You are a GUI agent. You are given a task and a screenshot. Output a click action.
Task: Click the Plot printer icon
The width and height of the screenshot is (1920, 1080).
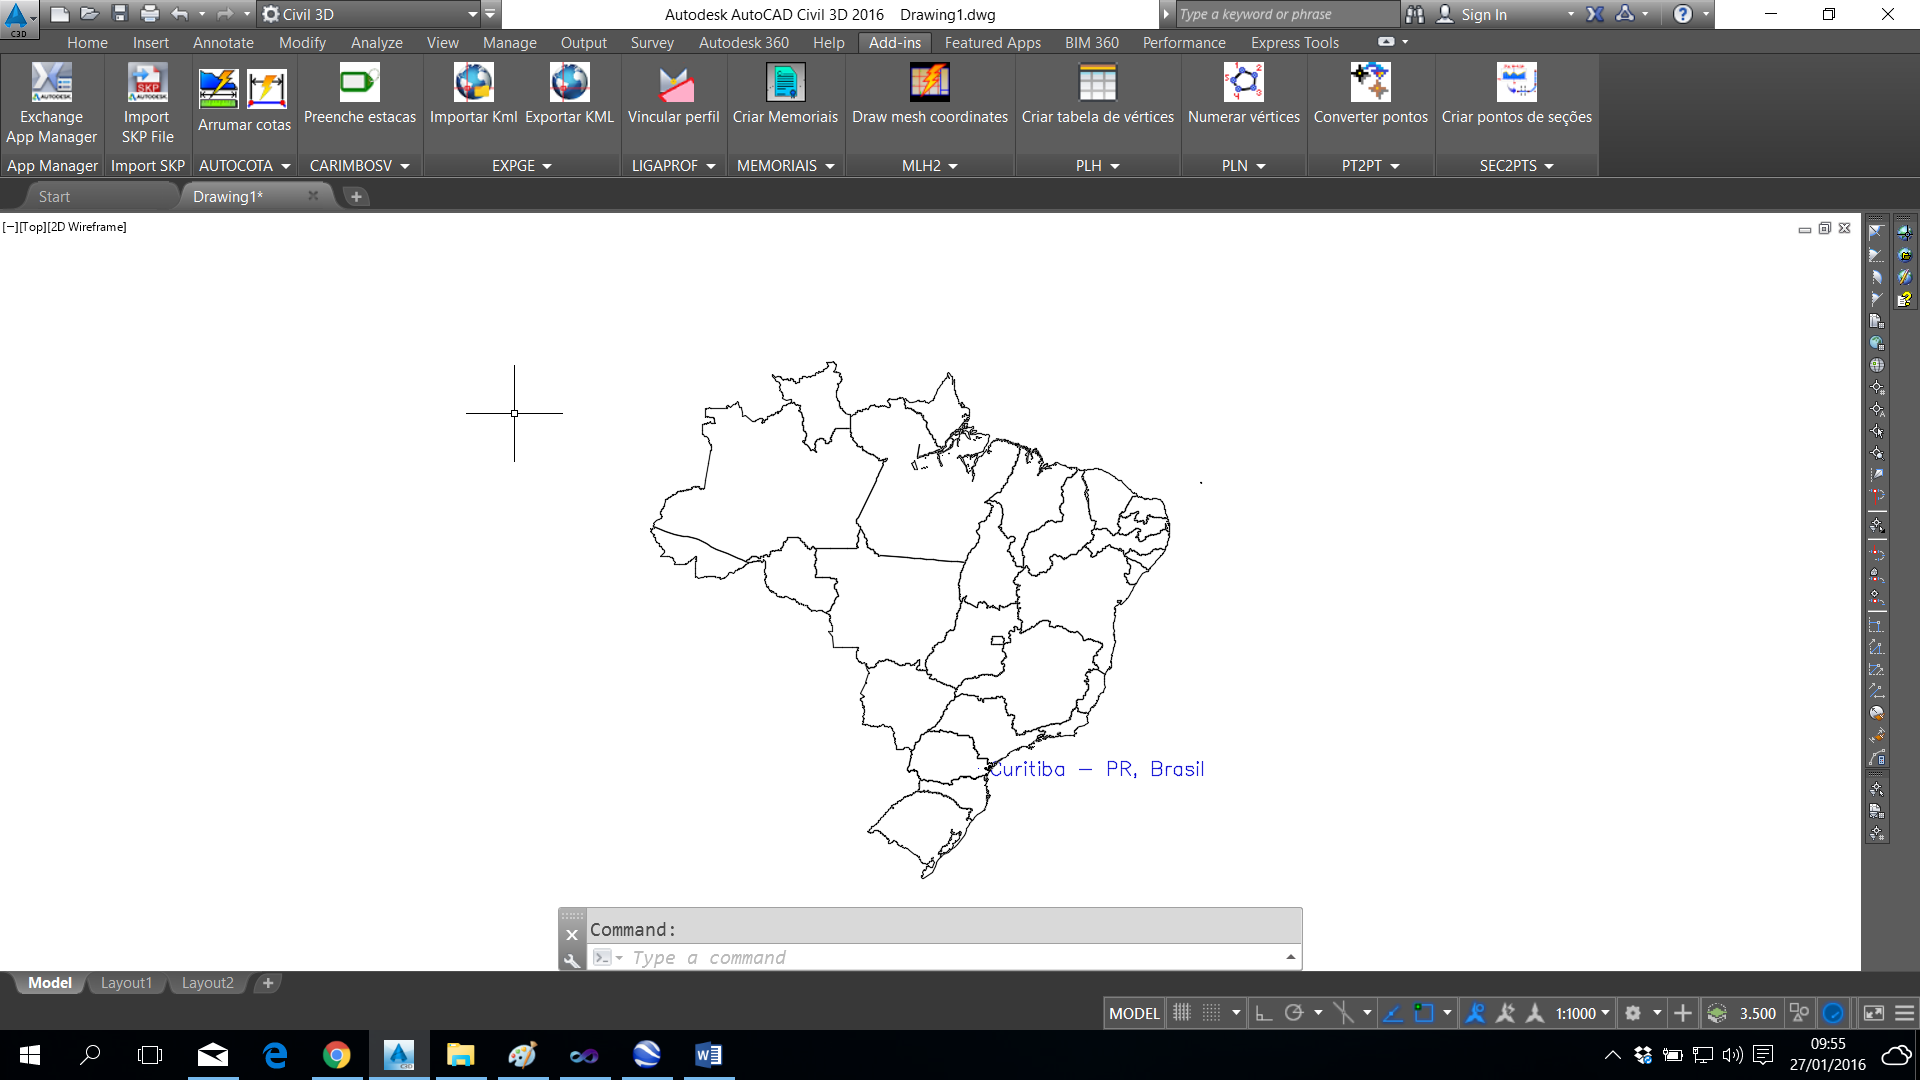point(149,14)
